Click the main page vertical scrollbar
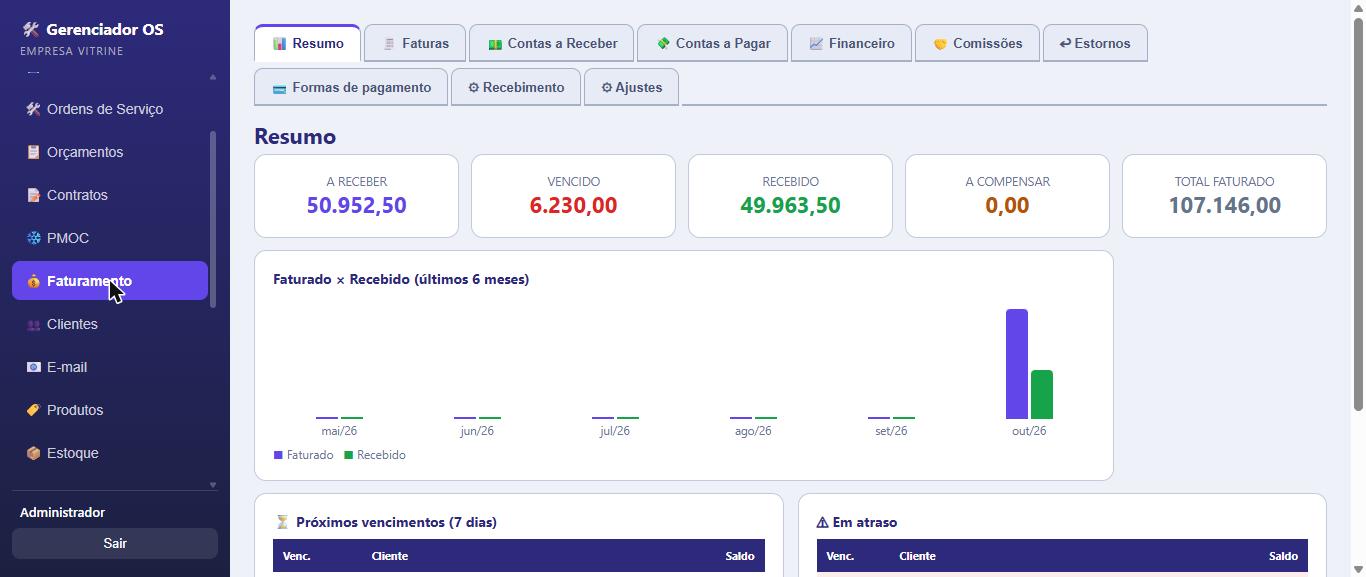The height and width of the screenshot is (577, 1366). [1358, 212]
